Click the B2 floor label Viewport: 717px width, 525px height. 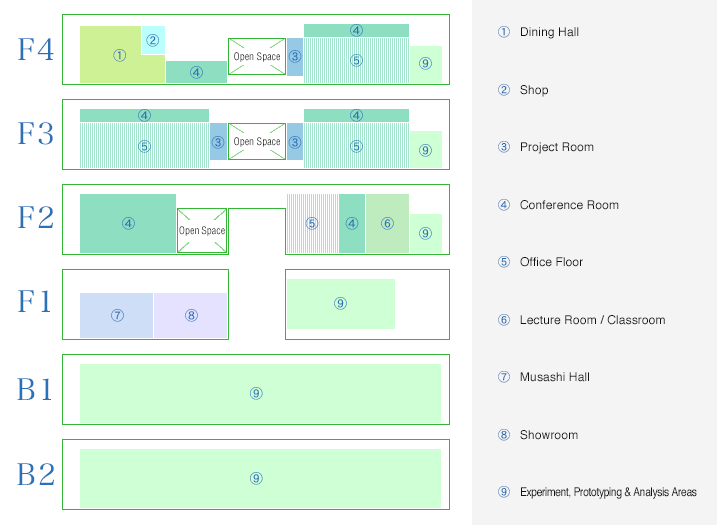coord(36,474)
